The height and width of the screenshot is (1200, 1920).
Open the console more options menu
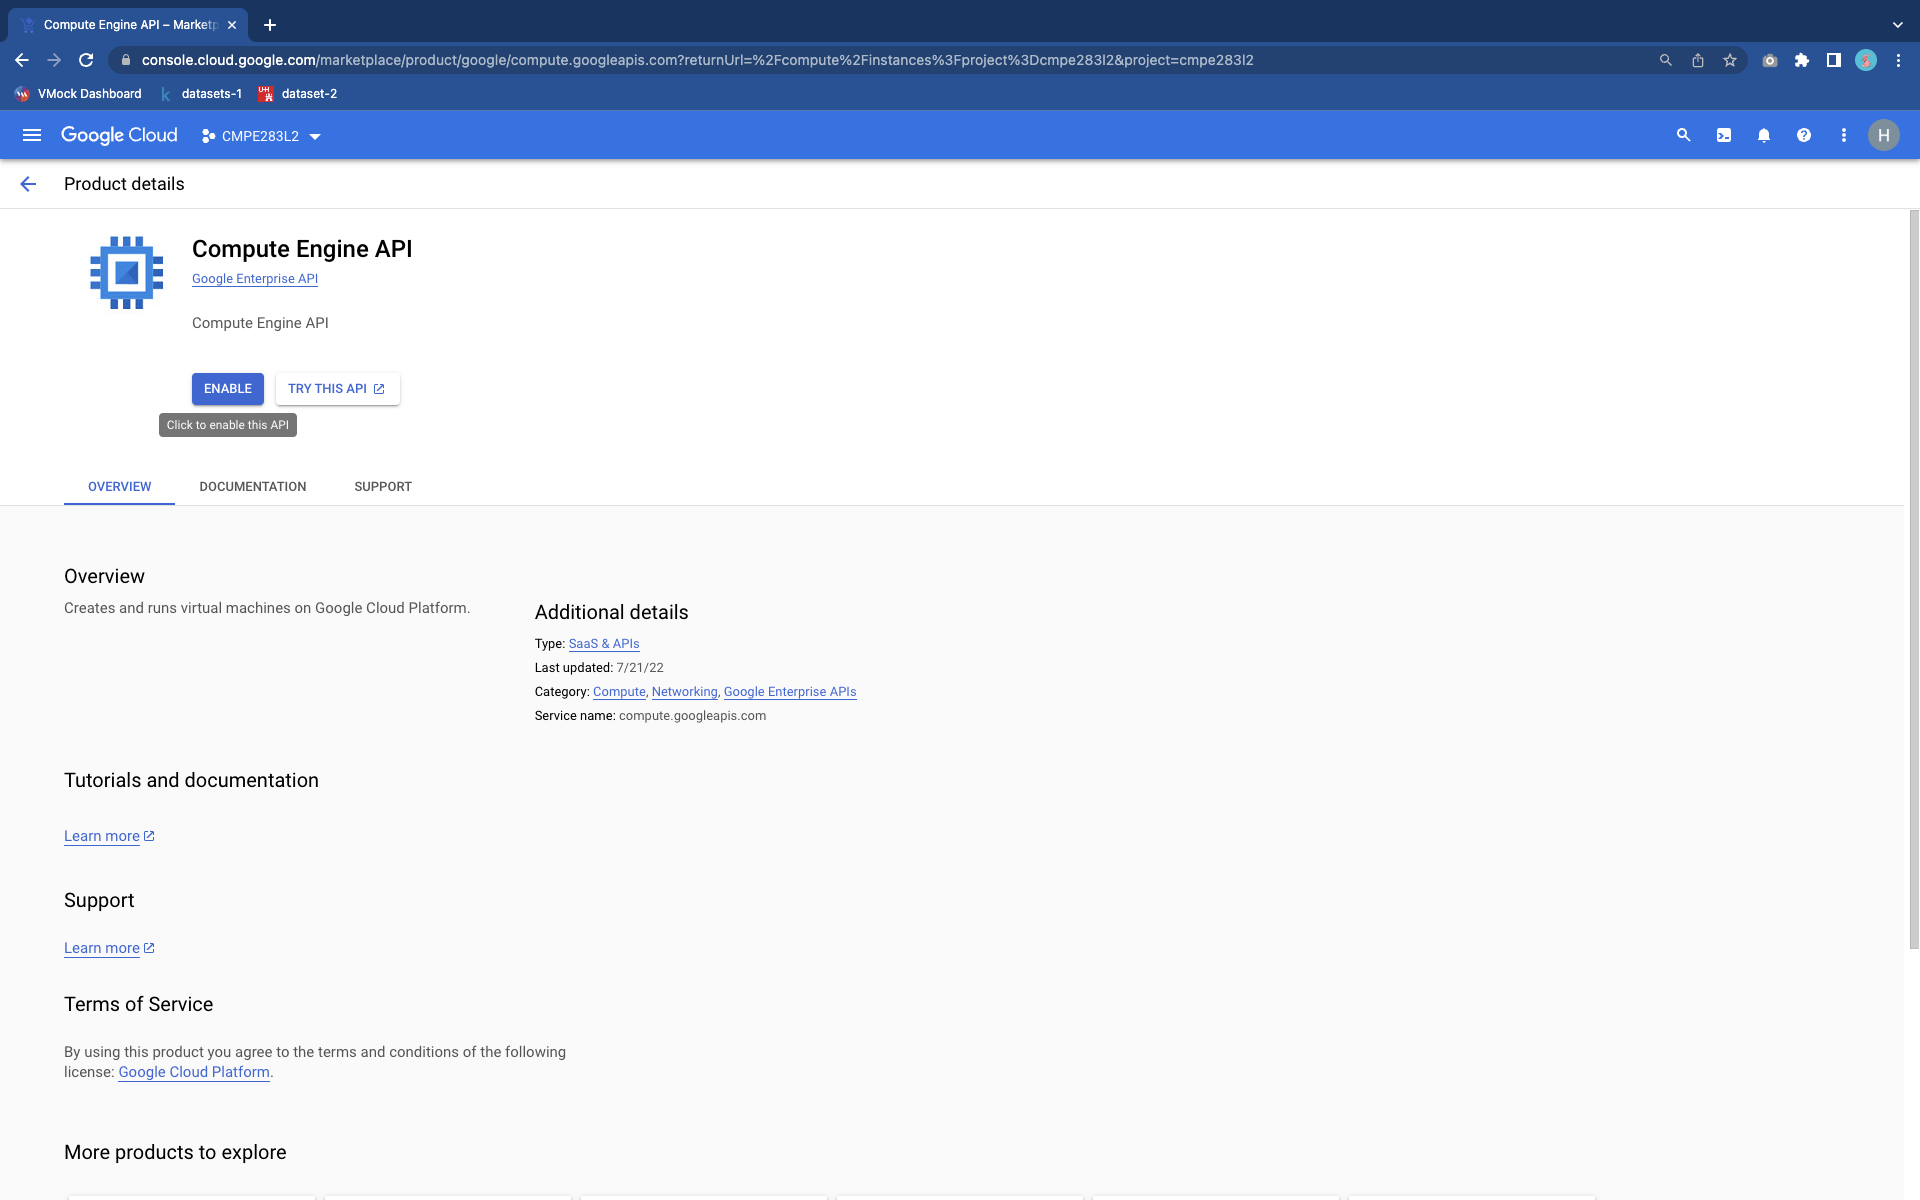(1844, 135)
